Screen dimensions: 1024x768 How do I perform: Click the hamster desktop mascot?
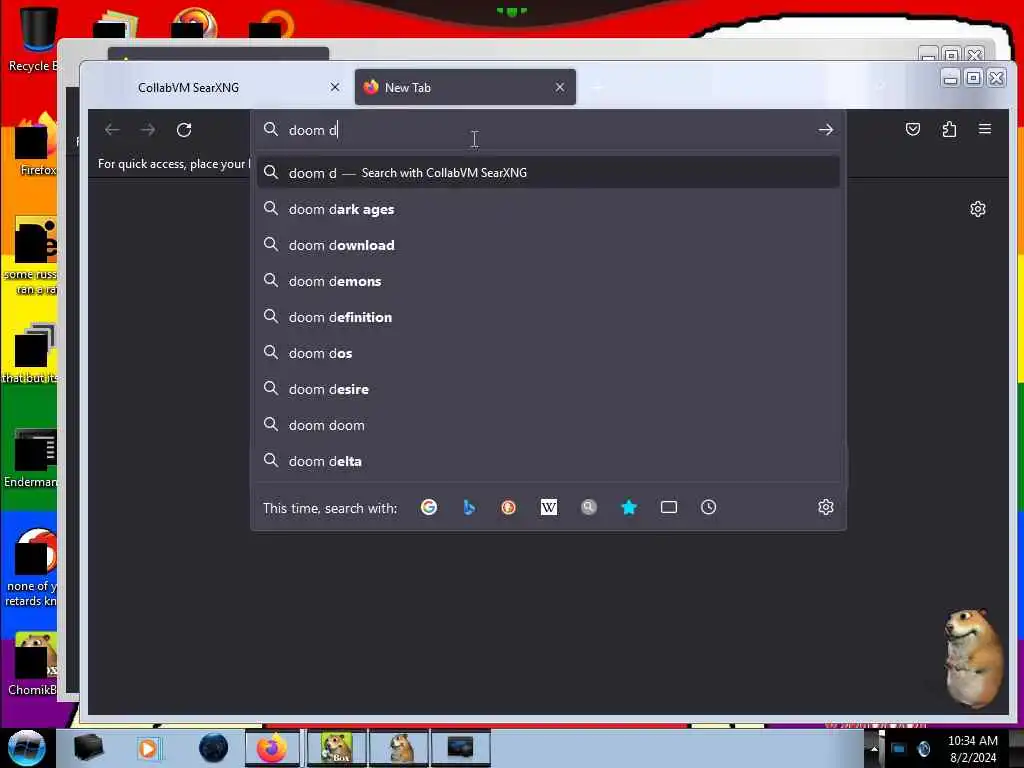973,658
